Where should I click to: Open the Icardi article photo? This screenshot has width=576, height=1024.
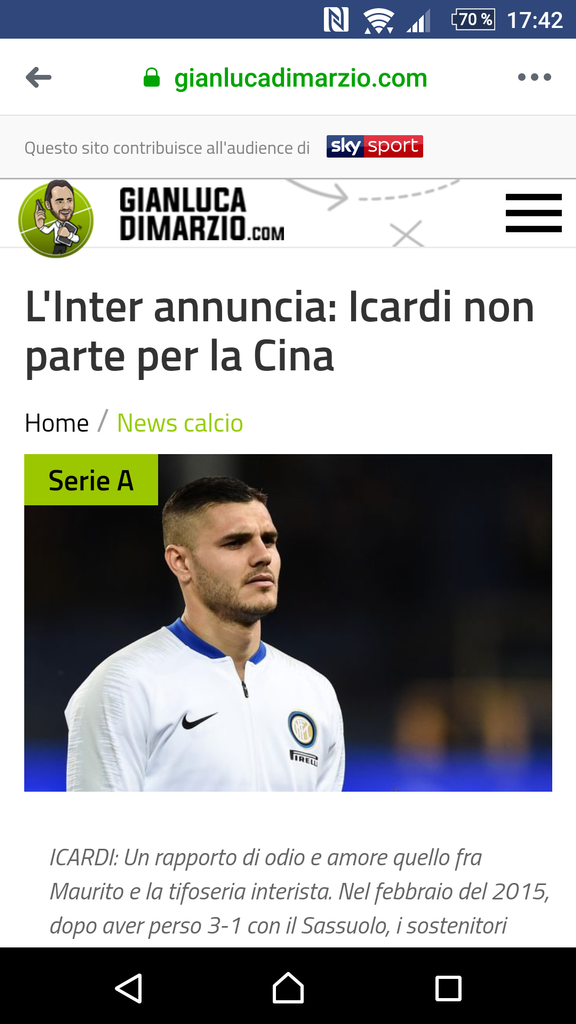[288, 623]
